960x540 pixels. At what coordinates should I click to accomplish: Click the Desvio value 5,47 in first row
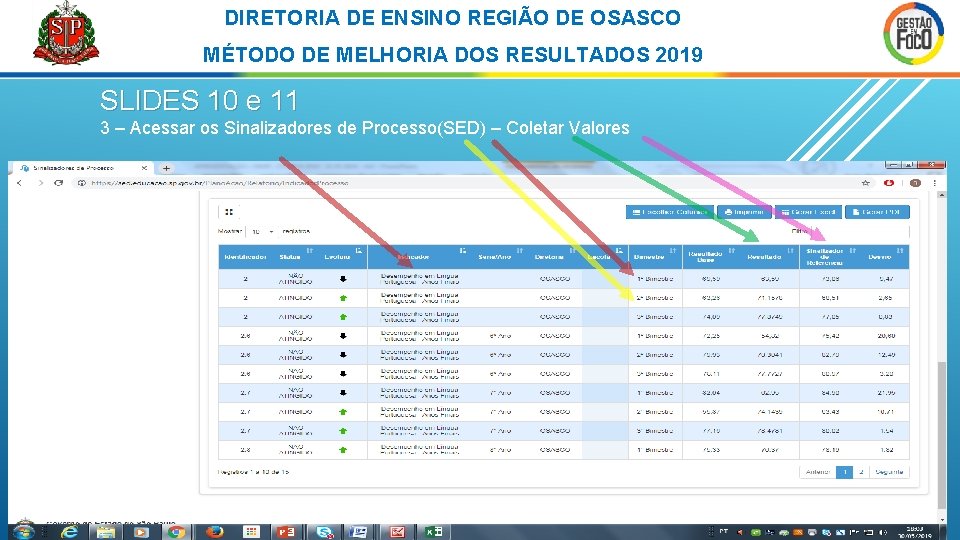pos(886,279)
